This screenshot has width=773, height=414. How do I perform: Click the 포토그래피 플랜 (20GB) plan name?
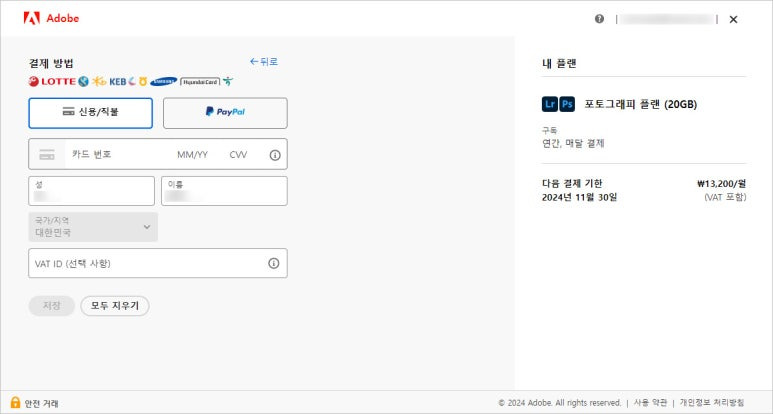641,104
